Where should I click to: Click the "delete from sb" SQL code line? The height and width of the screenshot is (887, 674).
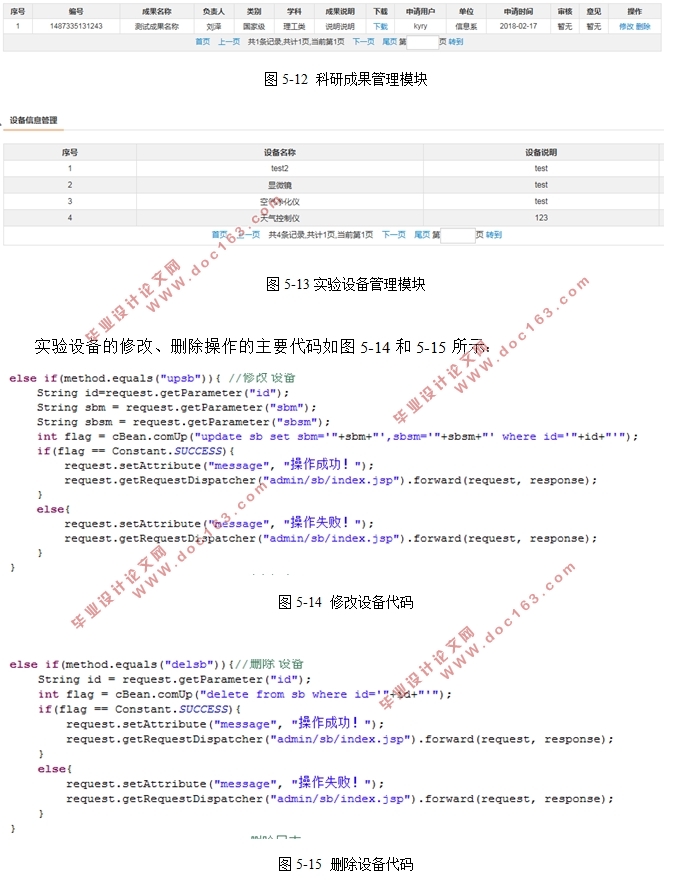244,694
